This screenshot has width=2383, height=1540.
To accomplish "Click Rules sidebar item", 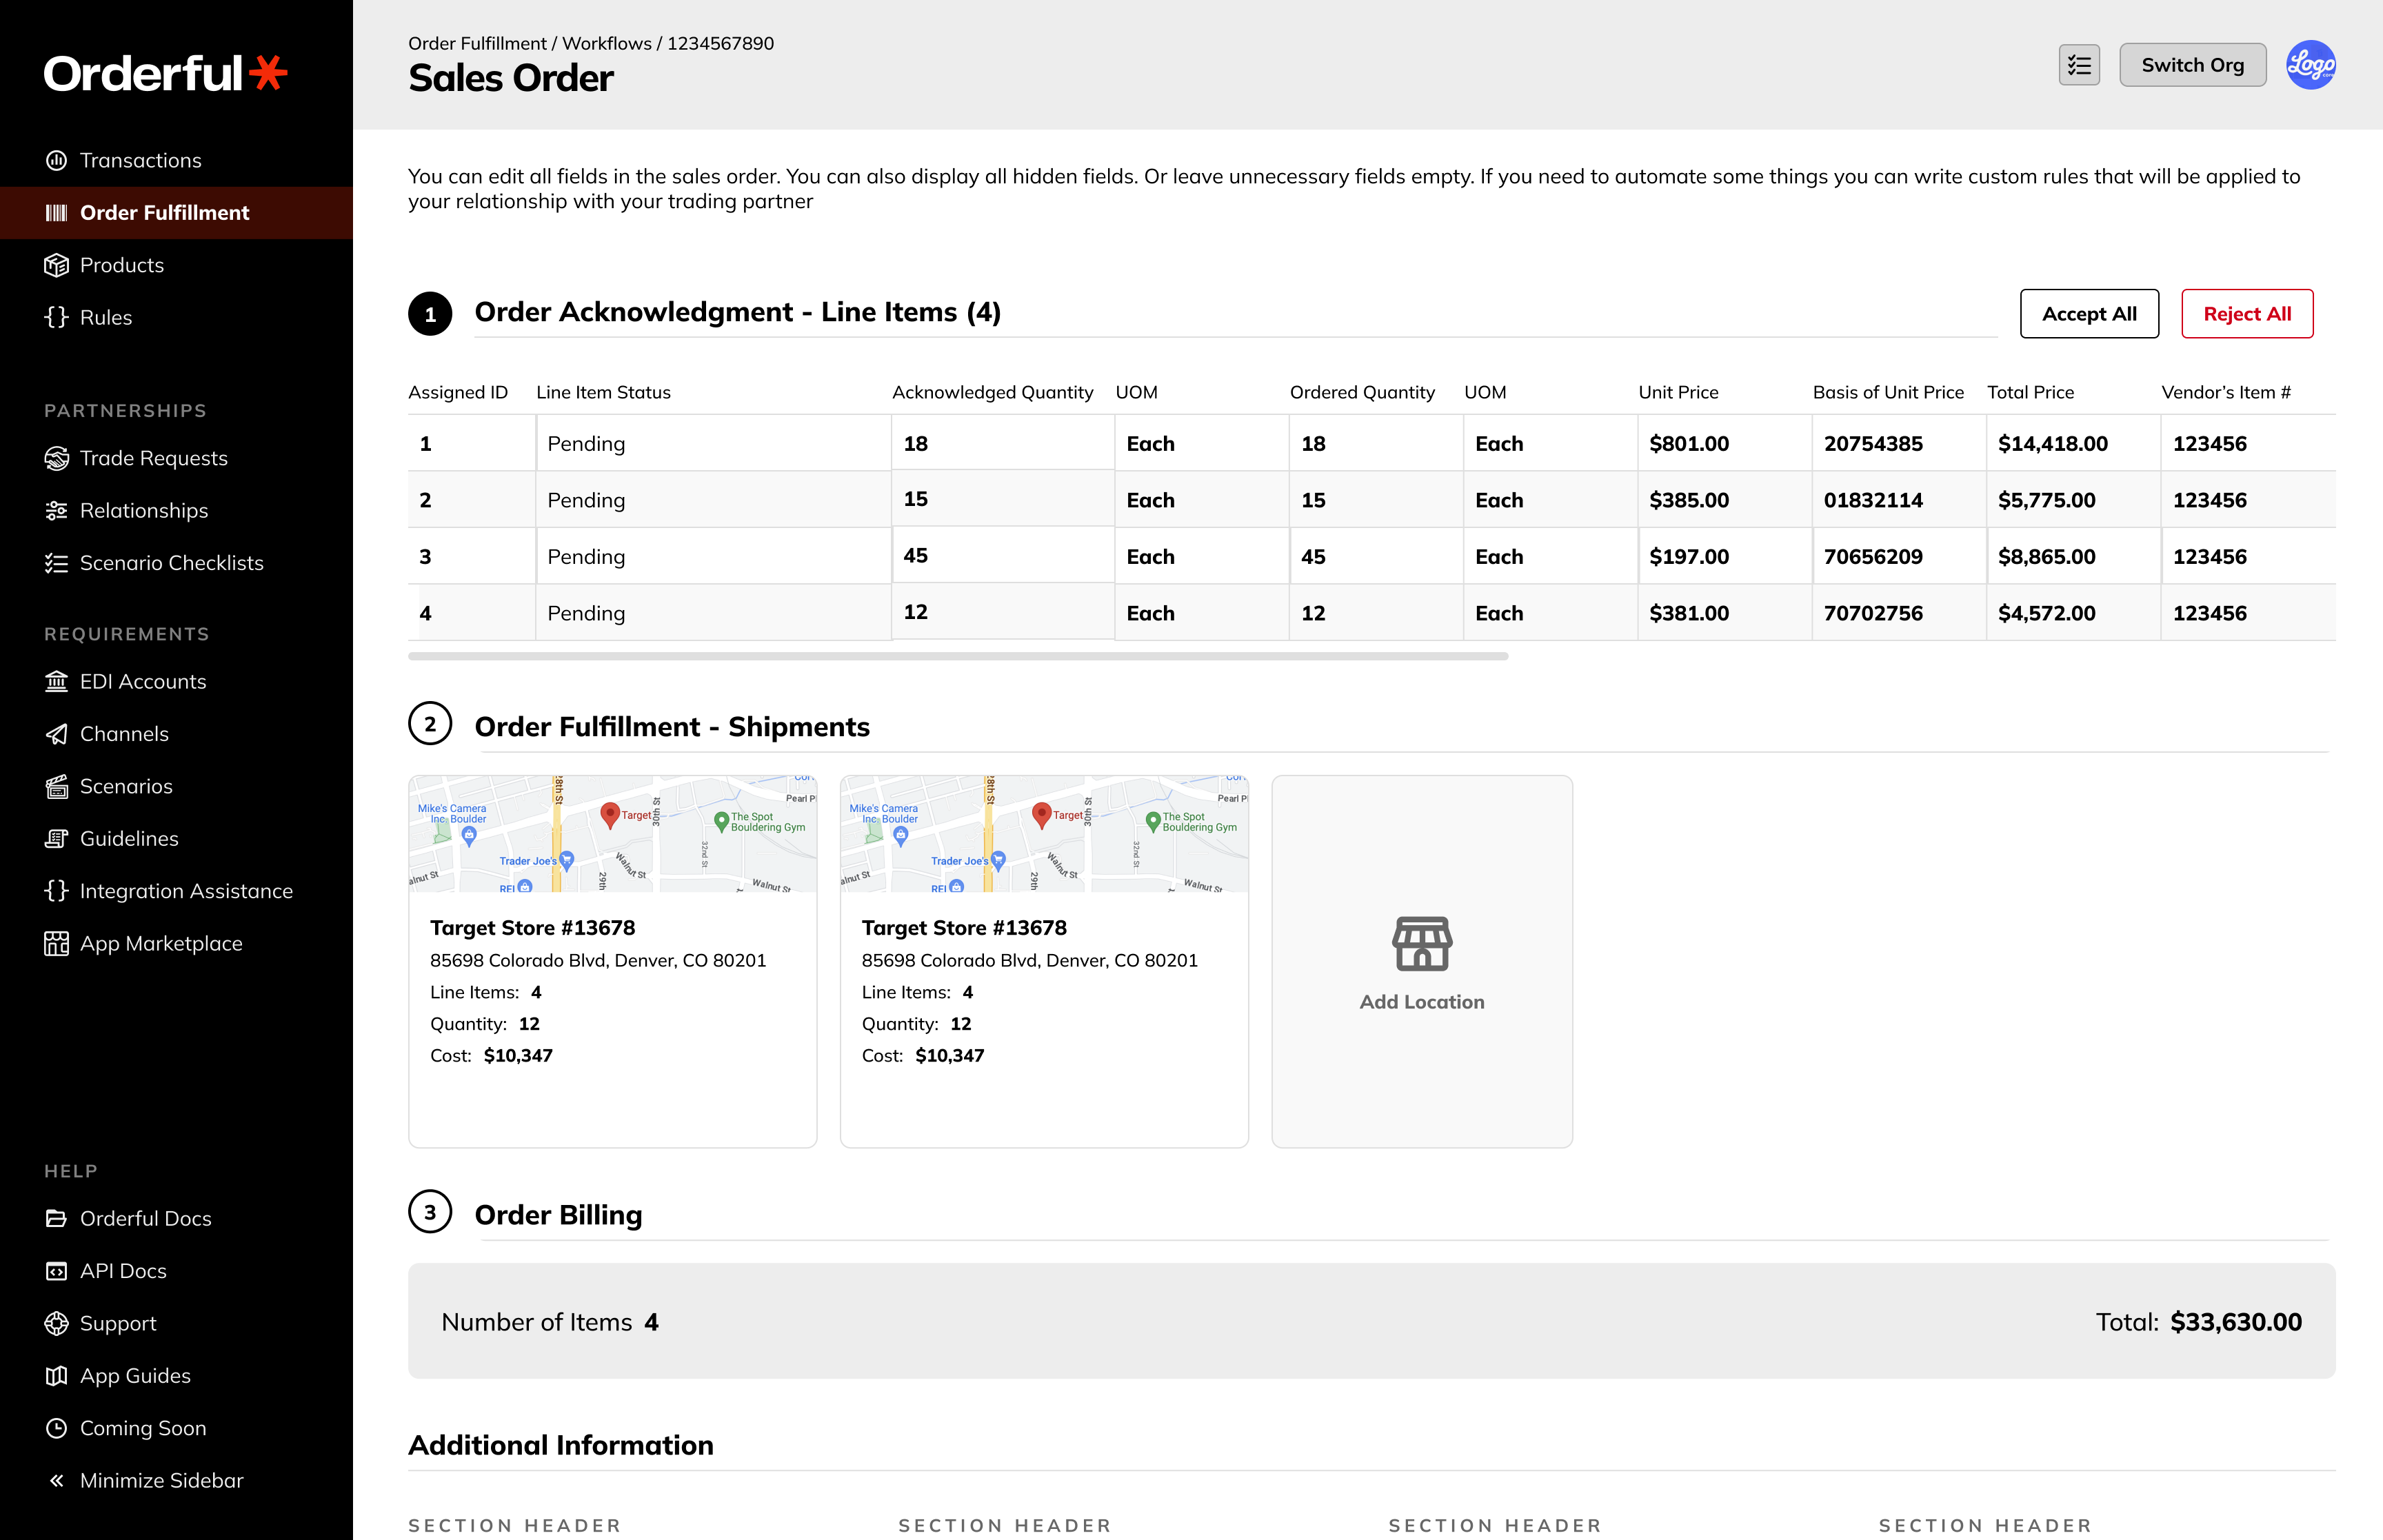I will pos(176,317).
